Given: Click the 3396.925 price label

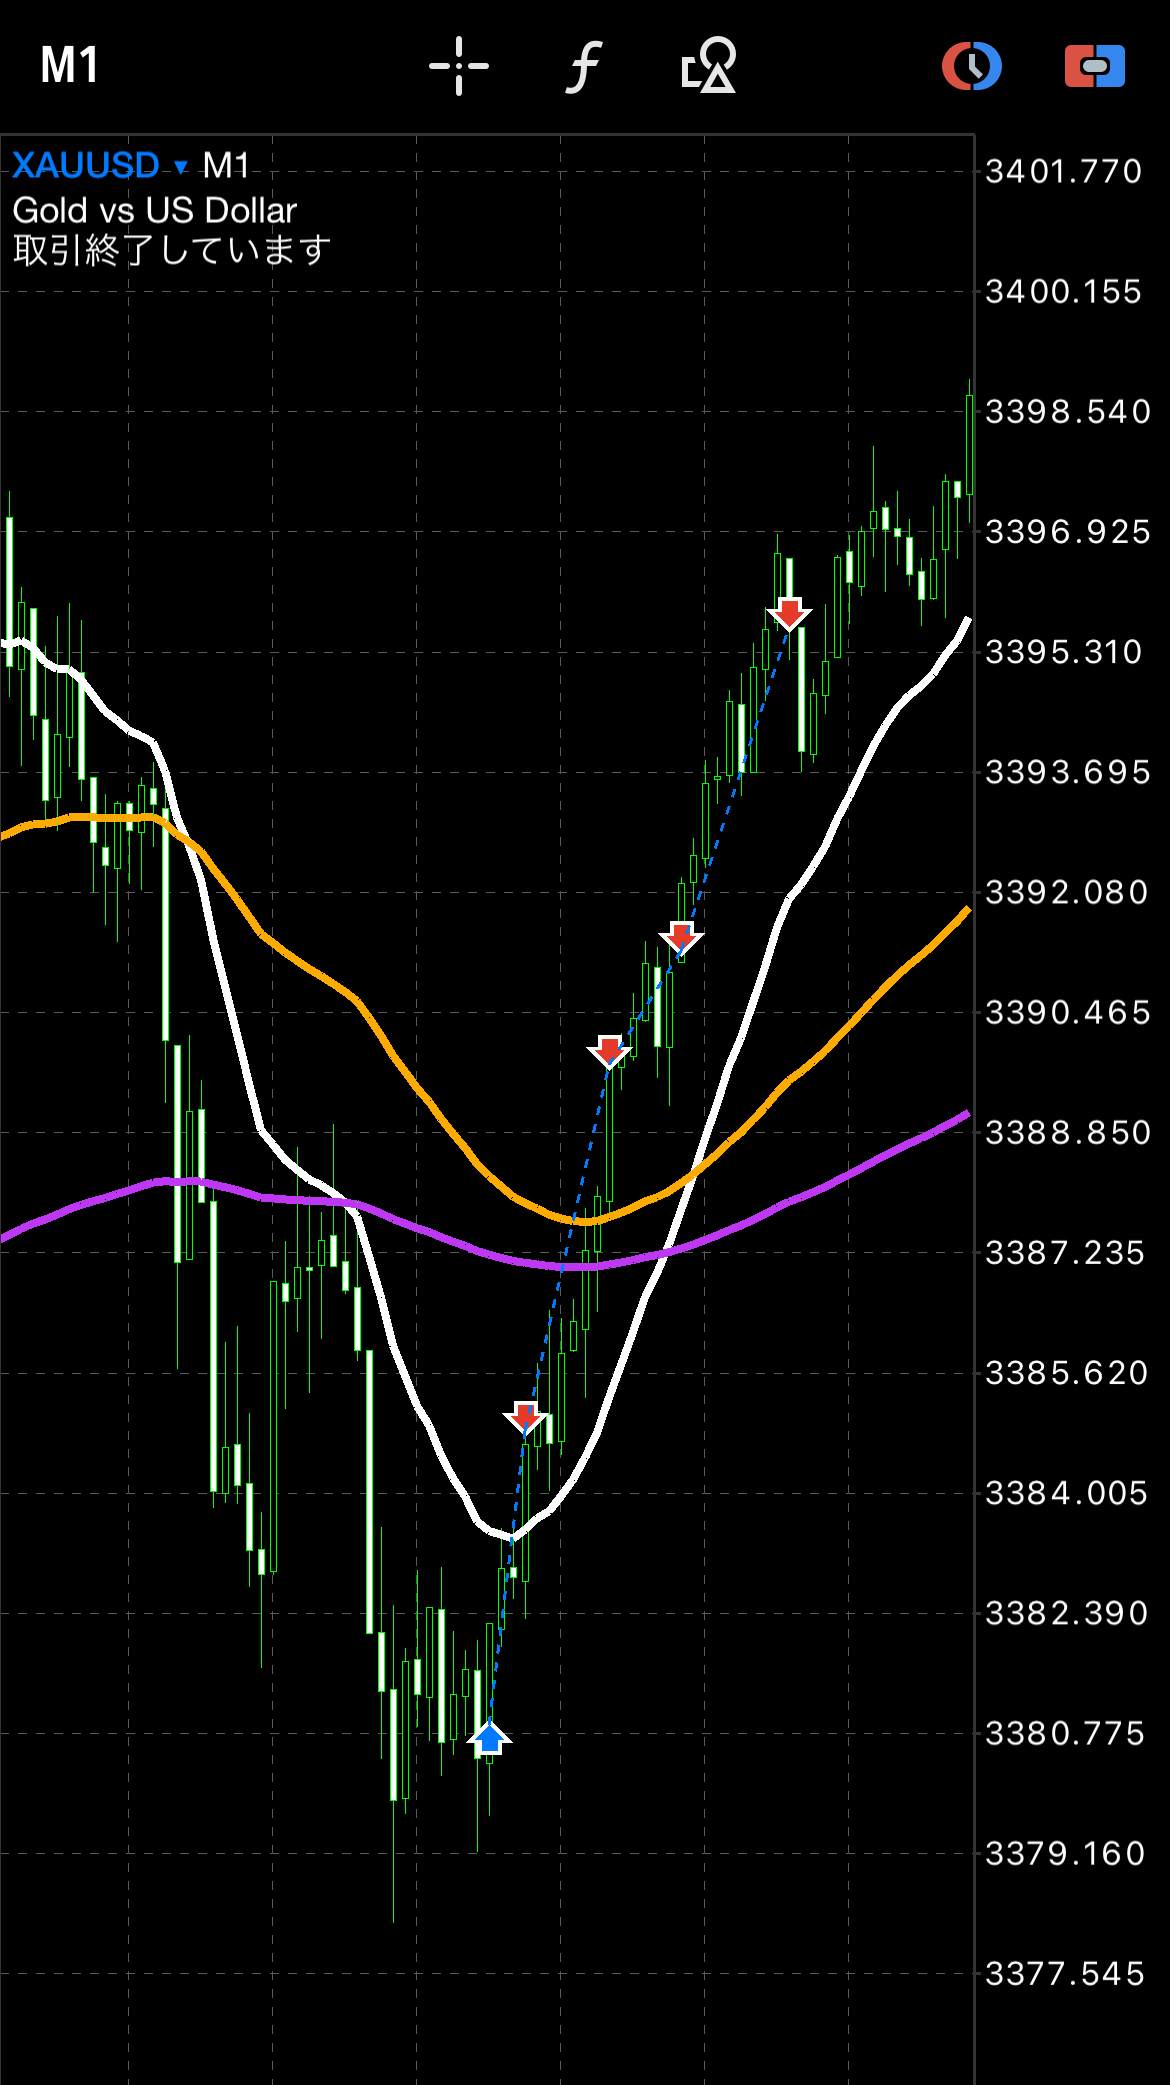Looking at the screenshot, I should tap(1068, 532).
